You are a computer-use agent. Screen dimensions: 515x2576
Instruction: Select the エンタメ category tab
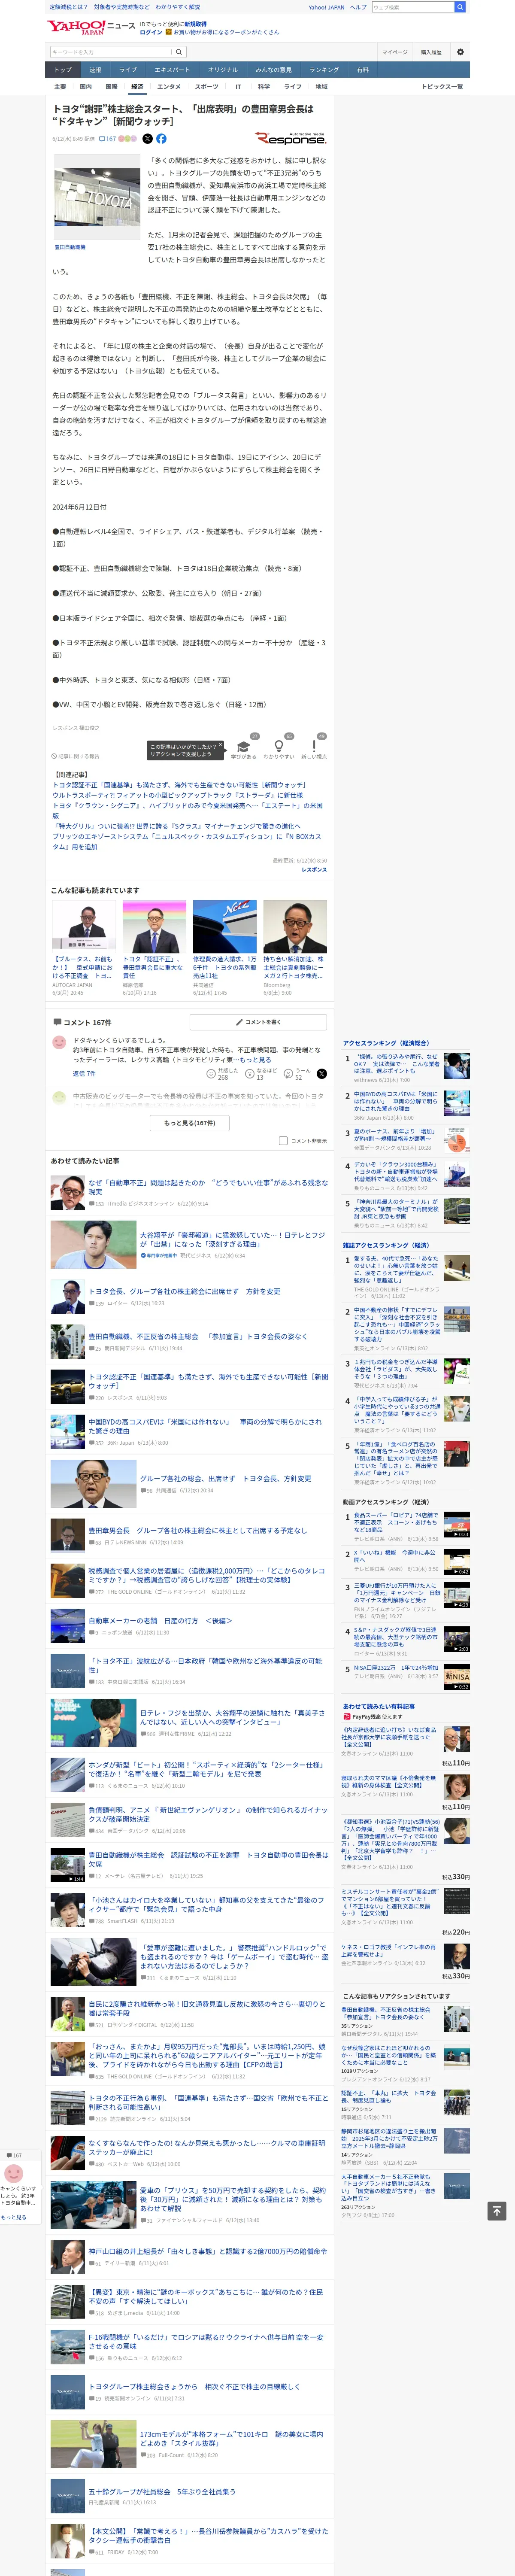click(169, 87)
